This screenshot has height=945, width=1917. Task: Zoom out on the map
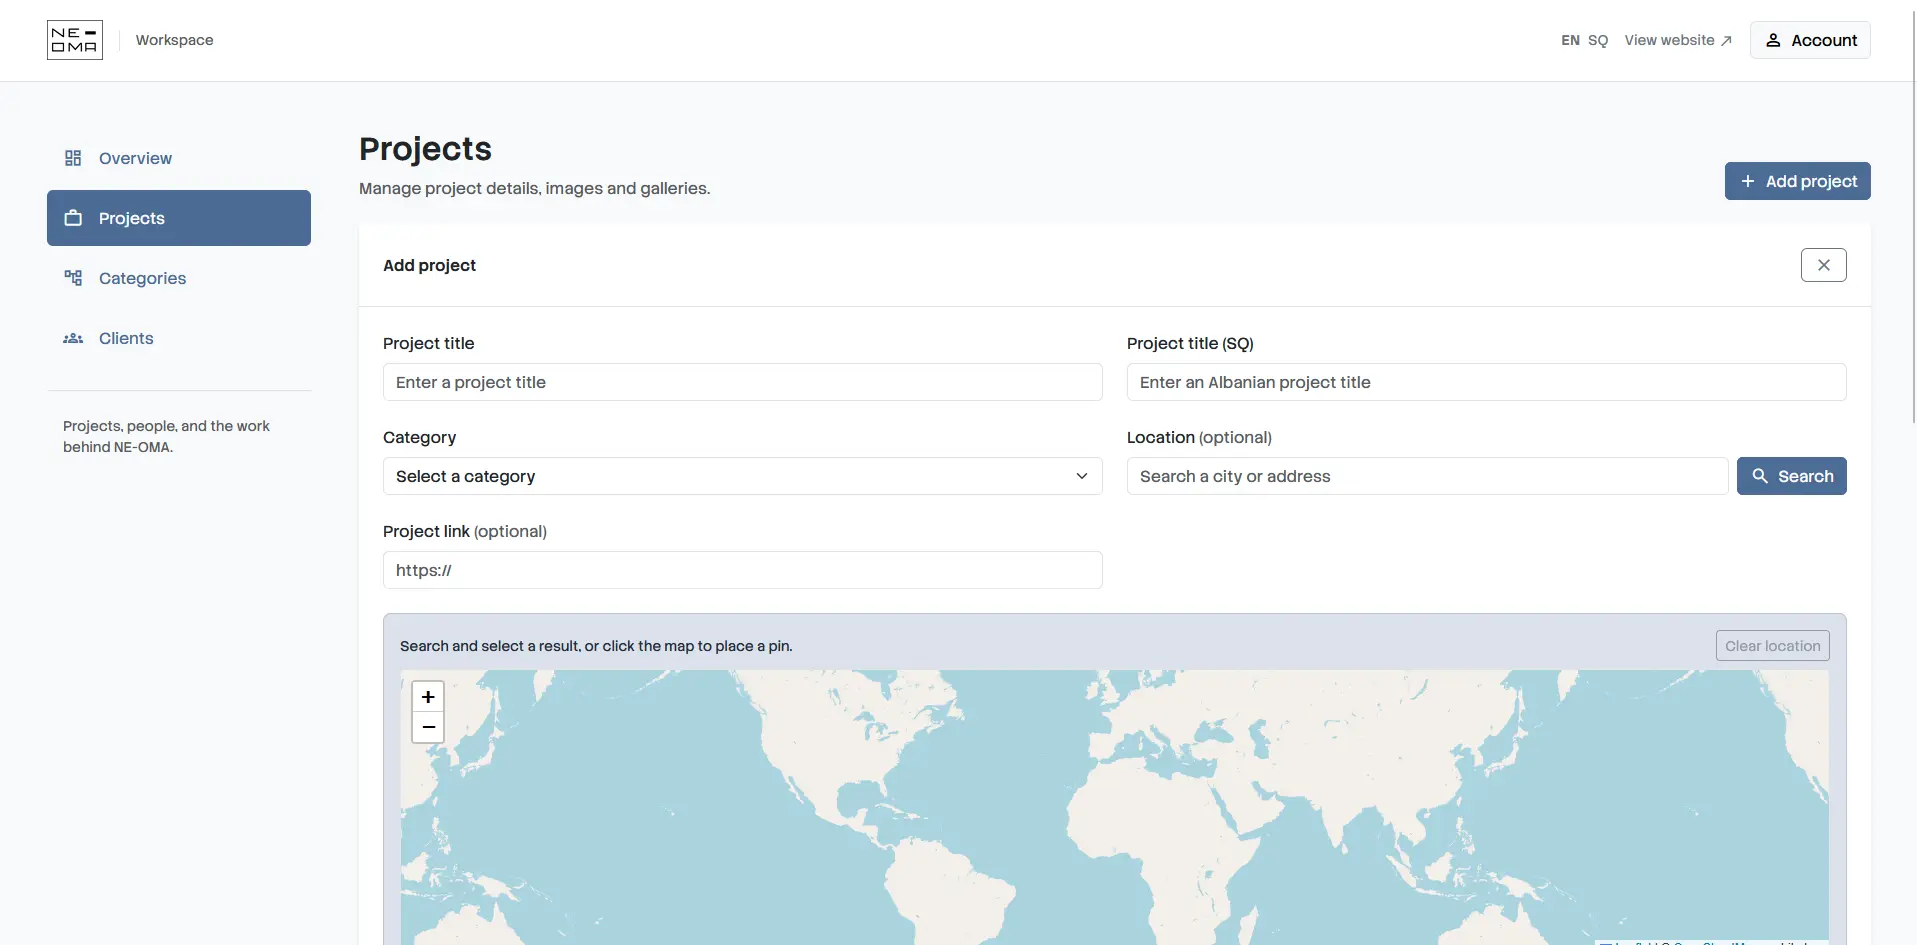[428, 727]
